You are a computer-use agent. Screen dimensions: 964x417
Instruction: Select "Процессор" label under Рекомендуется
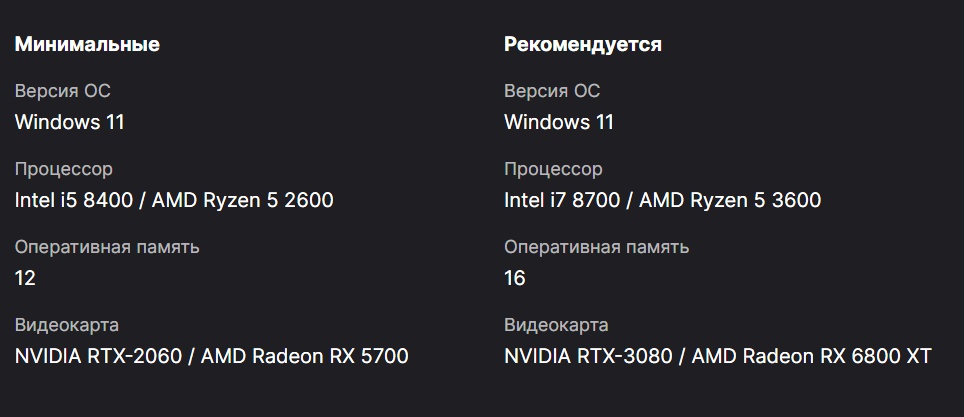coord(553,169)
